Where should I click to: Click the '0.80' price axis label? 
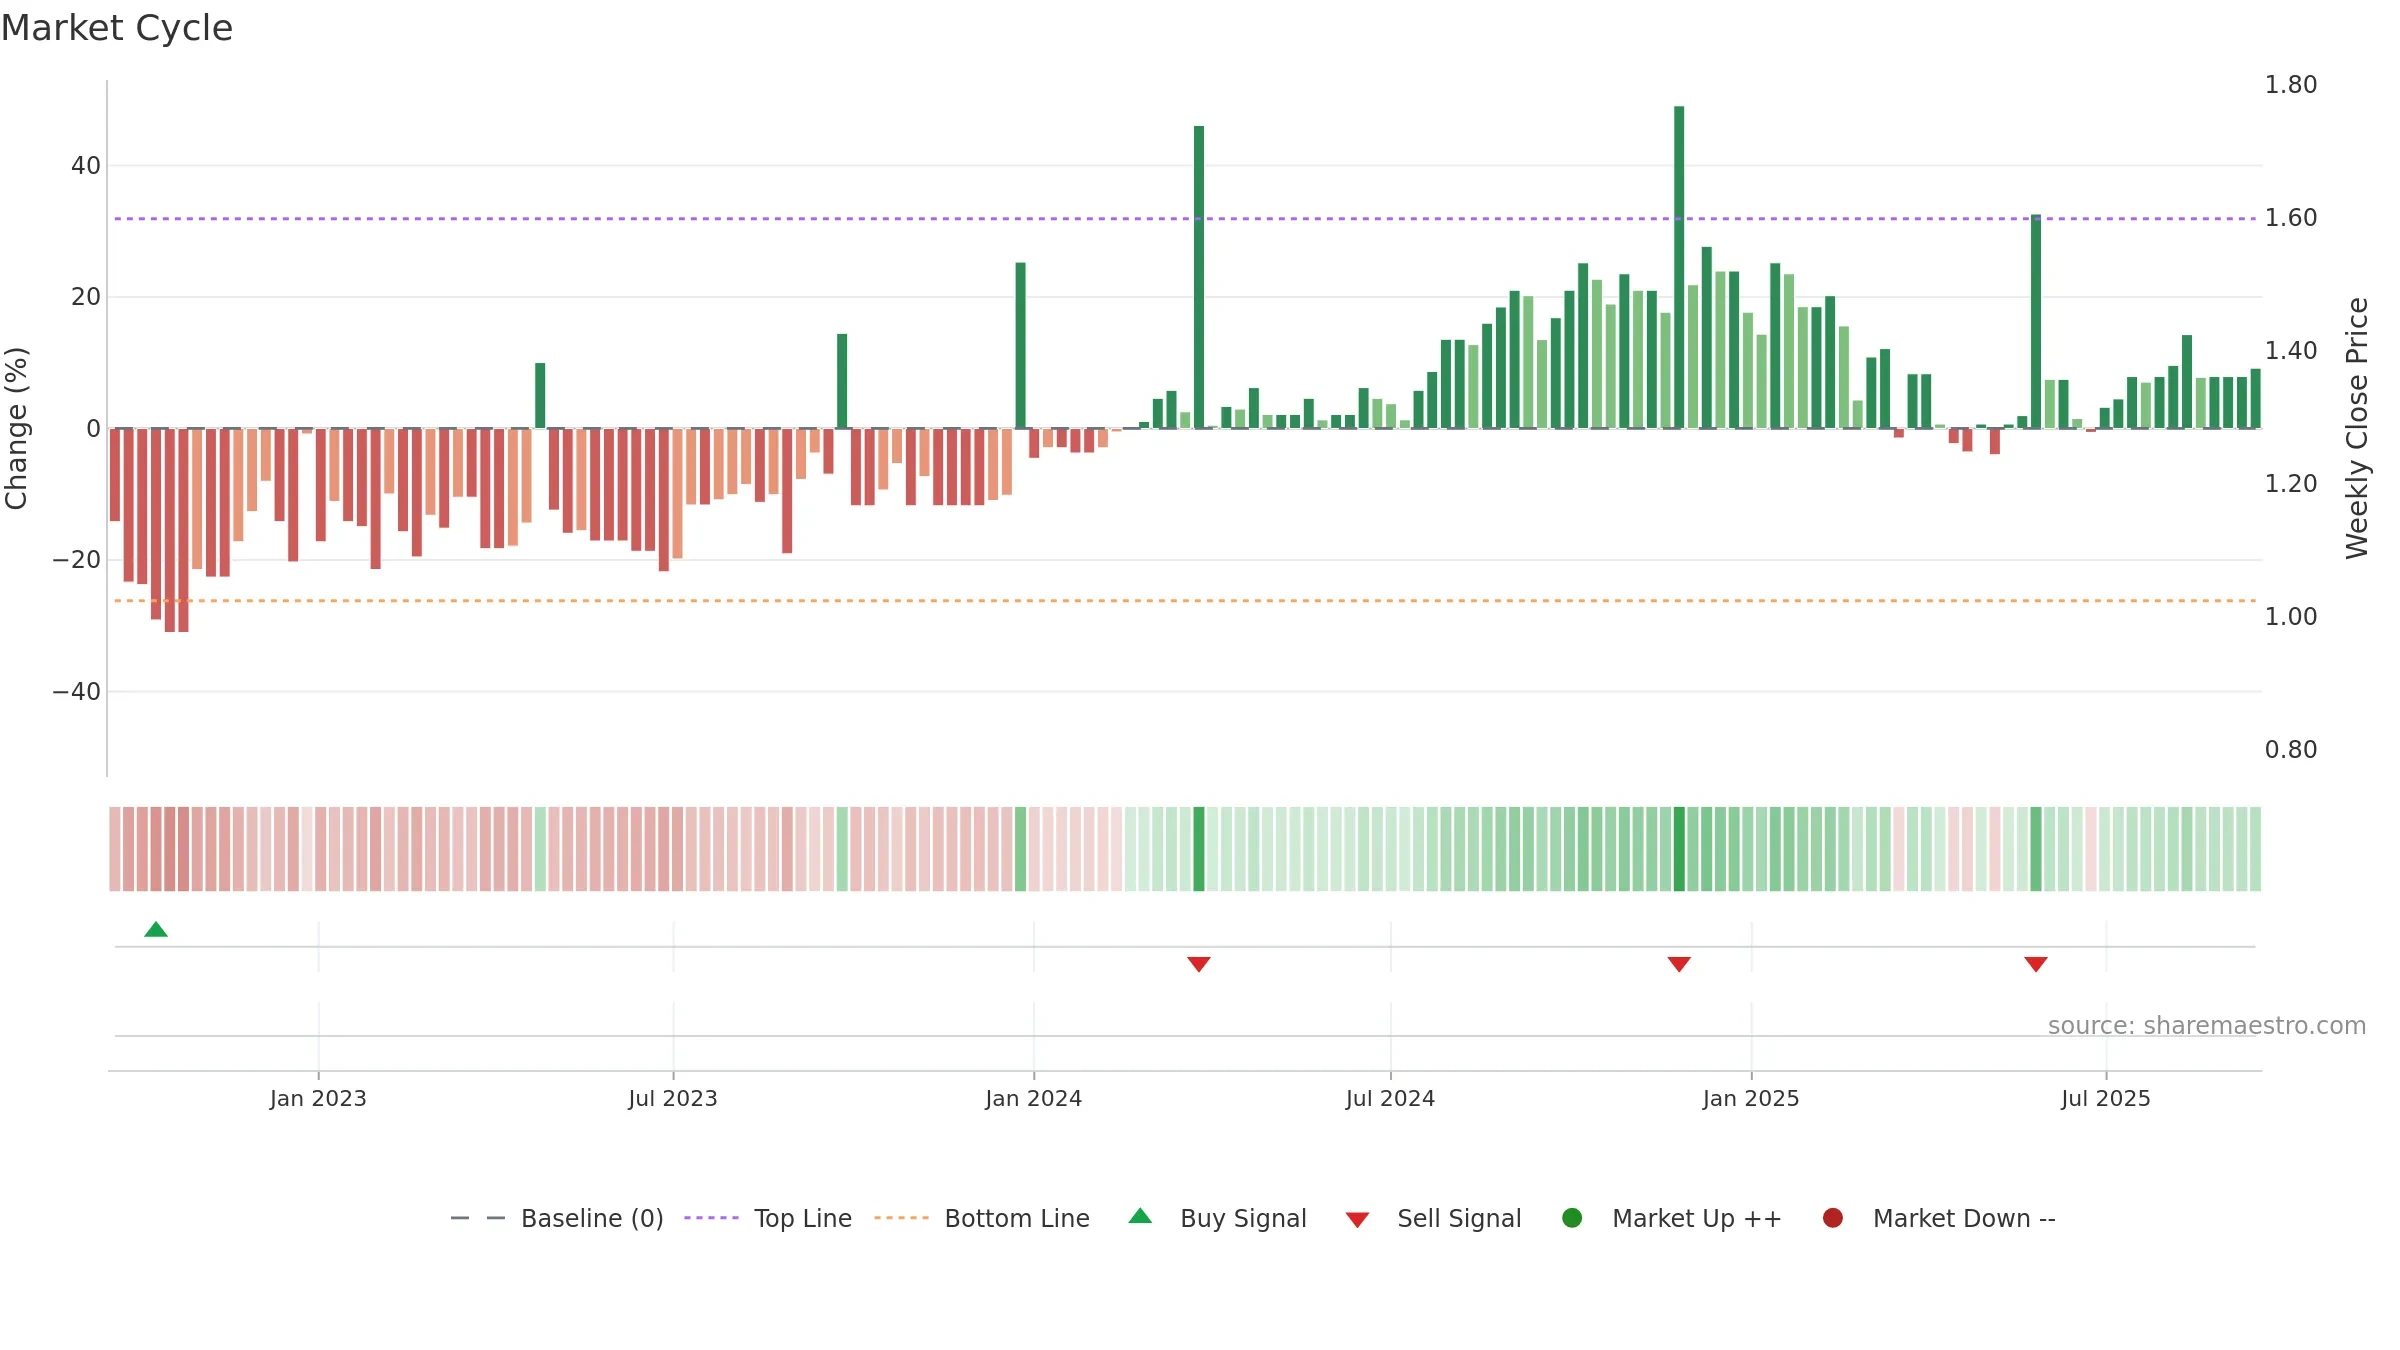(x=2291, y=749)
